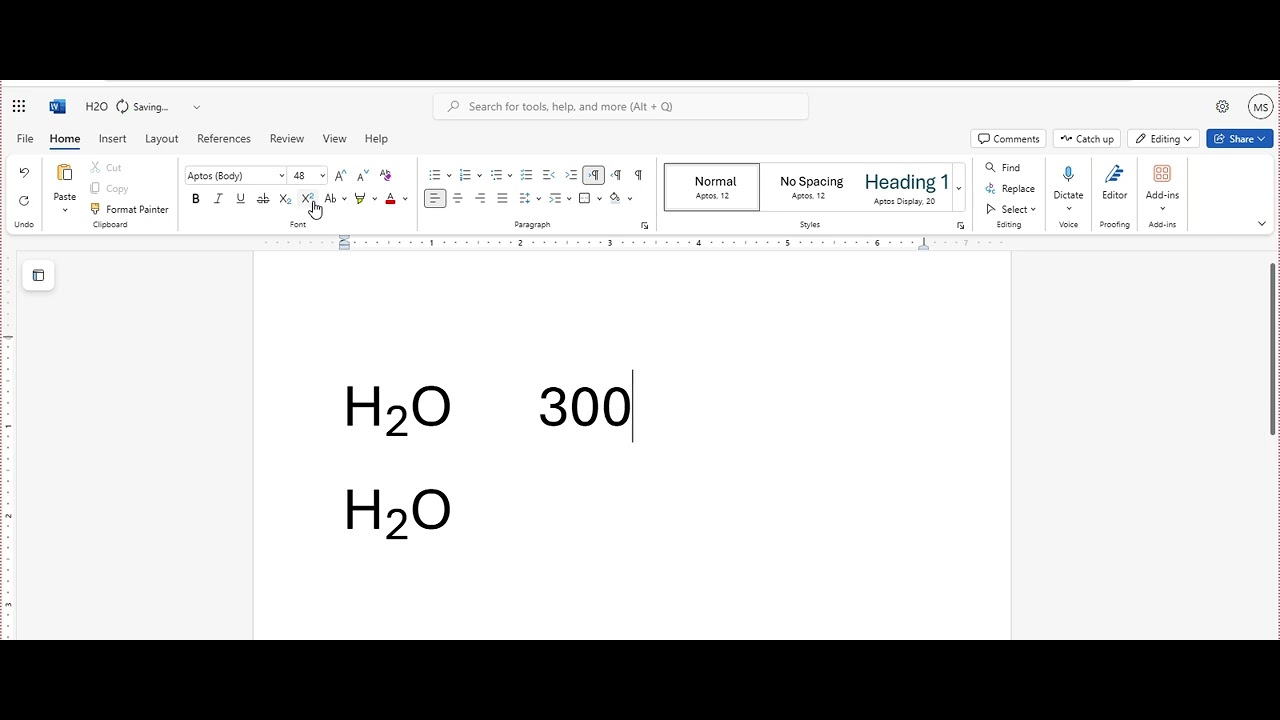This screenshot has width=1280, height=720.
Task: Open the References tab
Action: tap(224, 139)
